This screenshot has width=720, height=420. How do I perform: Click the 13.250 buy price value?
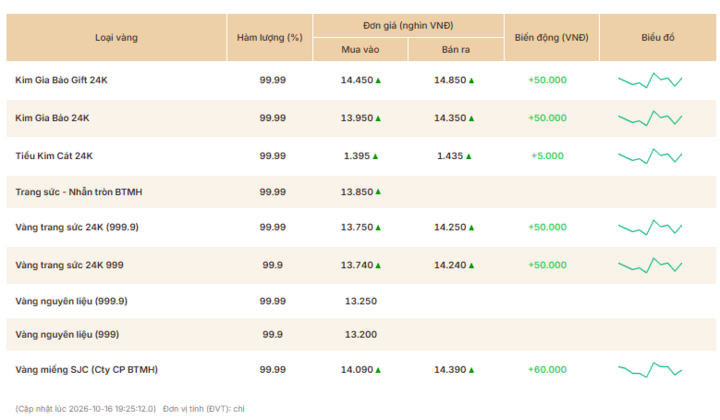coord(361,301)
